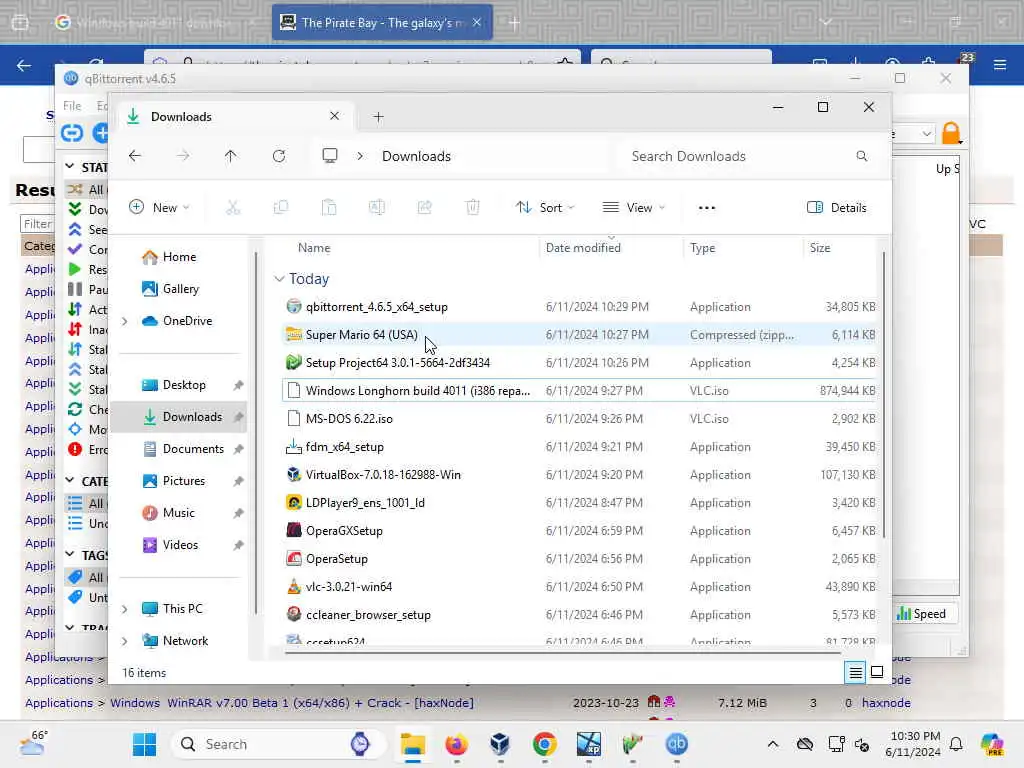Navigate up one folder level
The width and height of the screenshot is (1024, 768).
pyautogui.click(x=231, y=156)
